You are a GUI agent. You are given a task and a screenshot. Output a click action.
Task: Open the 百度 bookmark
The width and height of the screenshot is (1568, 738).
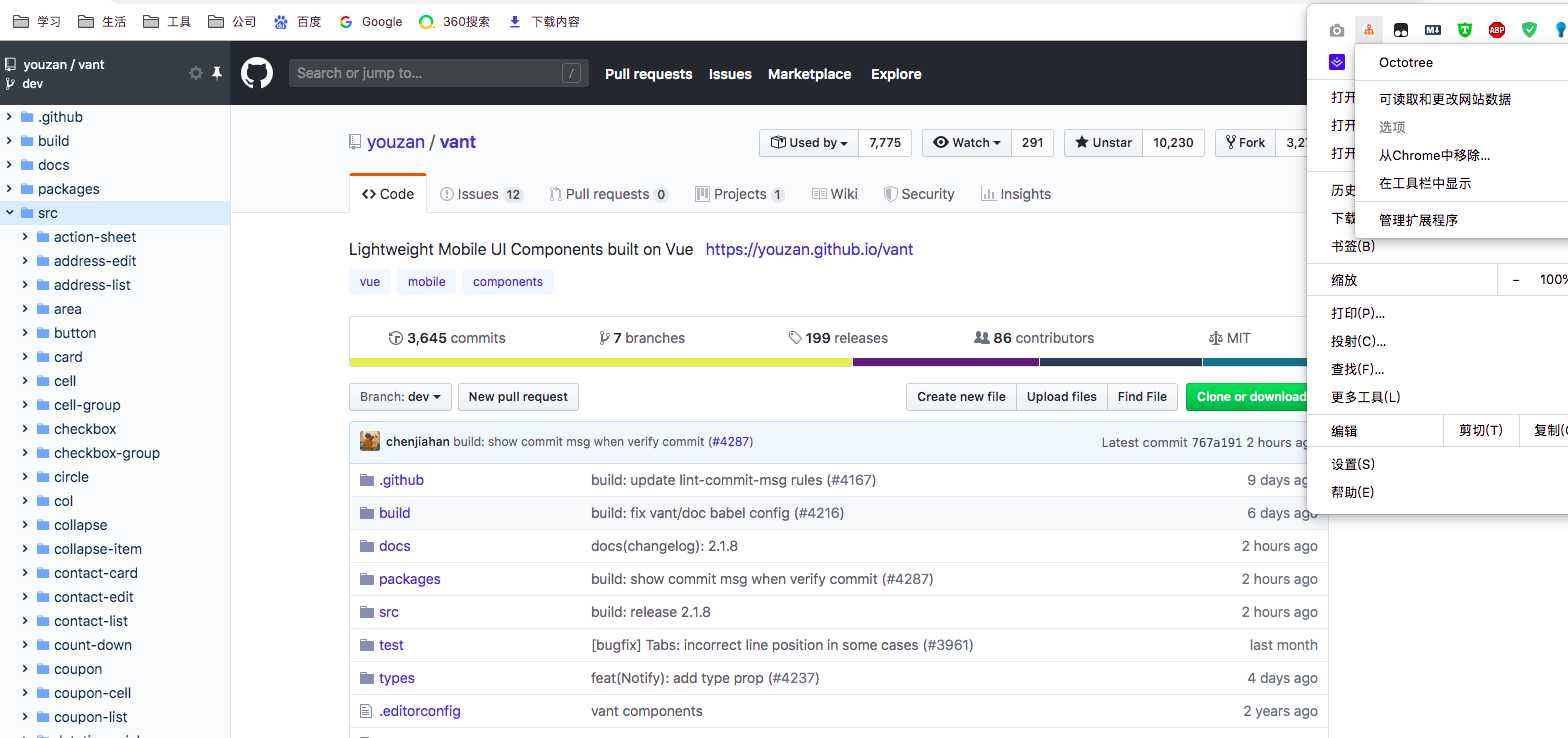297,21
